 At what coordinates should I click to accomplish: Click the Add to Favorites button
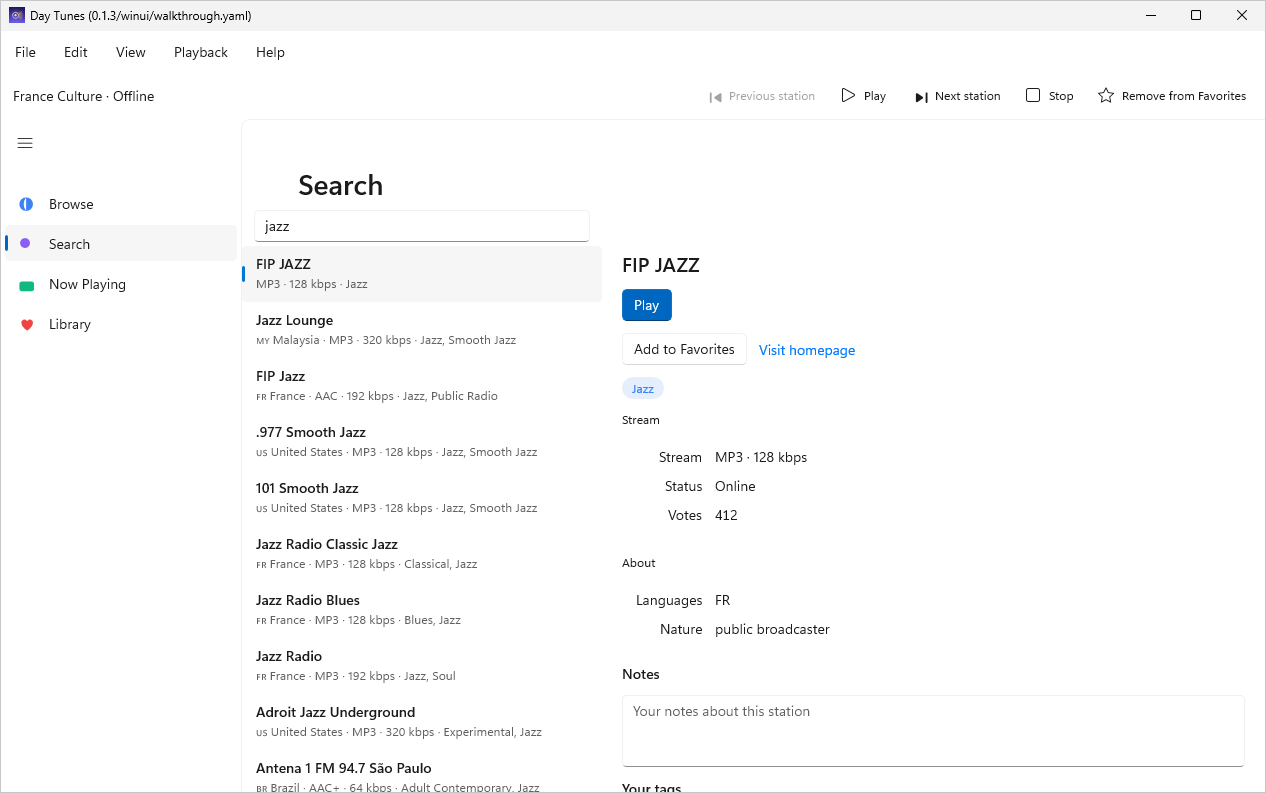coord(684,349)
